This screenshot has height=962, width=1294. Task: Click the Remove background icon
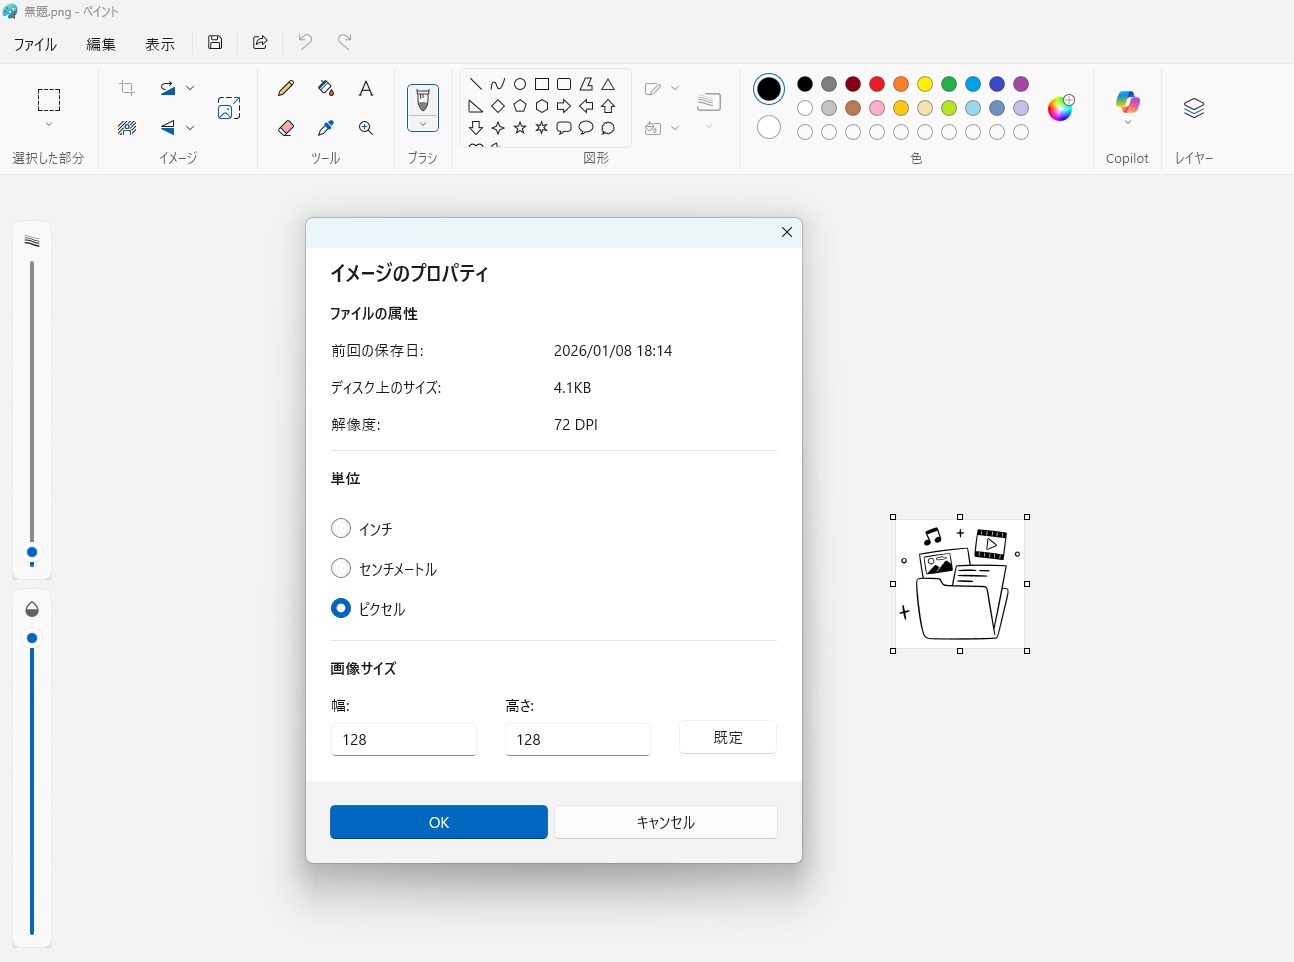127,128
